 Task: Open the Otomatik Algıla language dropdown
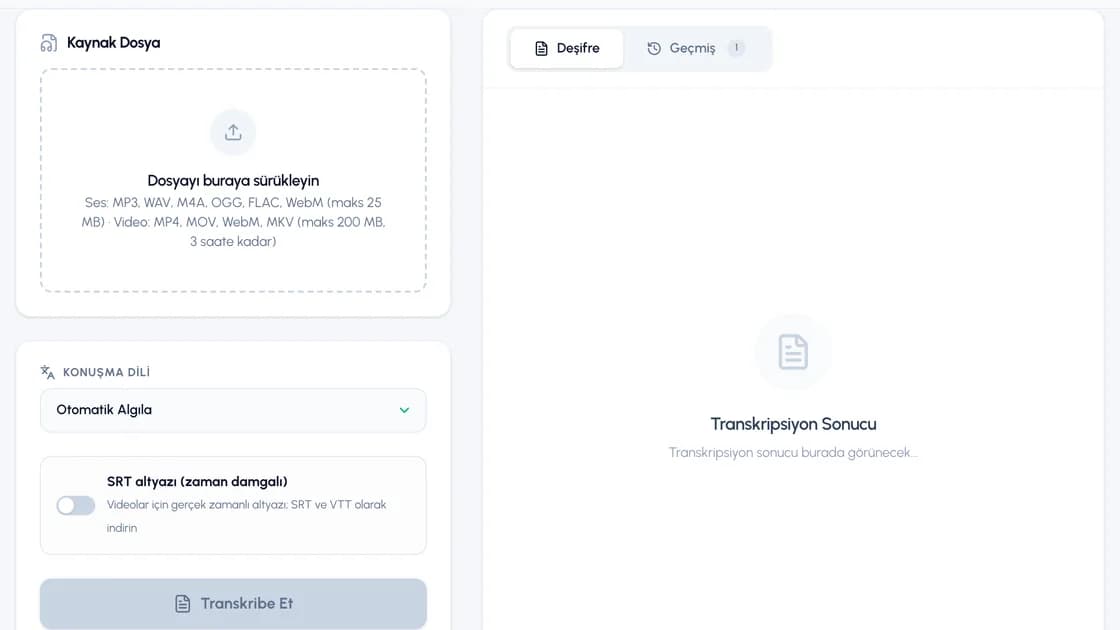pyautogui.click(x=234, y=410)
